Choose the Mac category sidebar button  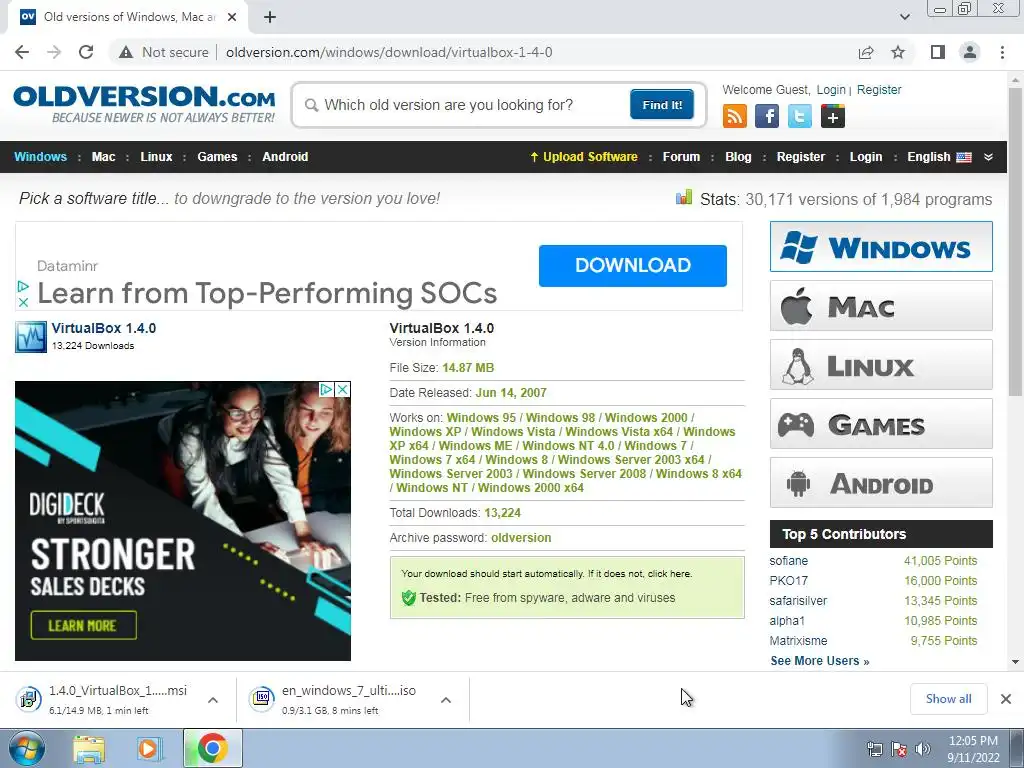coord(880,306)
